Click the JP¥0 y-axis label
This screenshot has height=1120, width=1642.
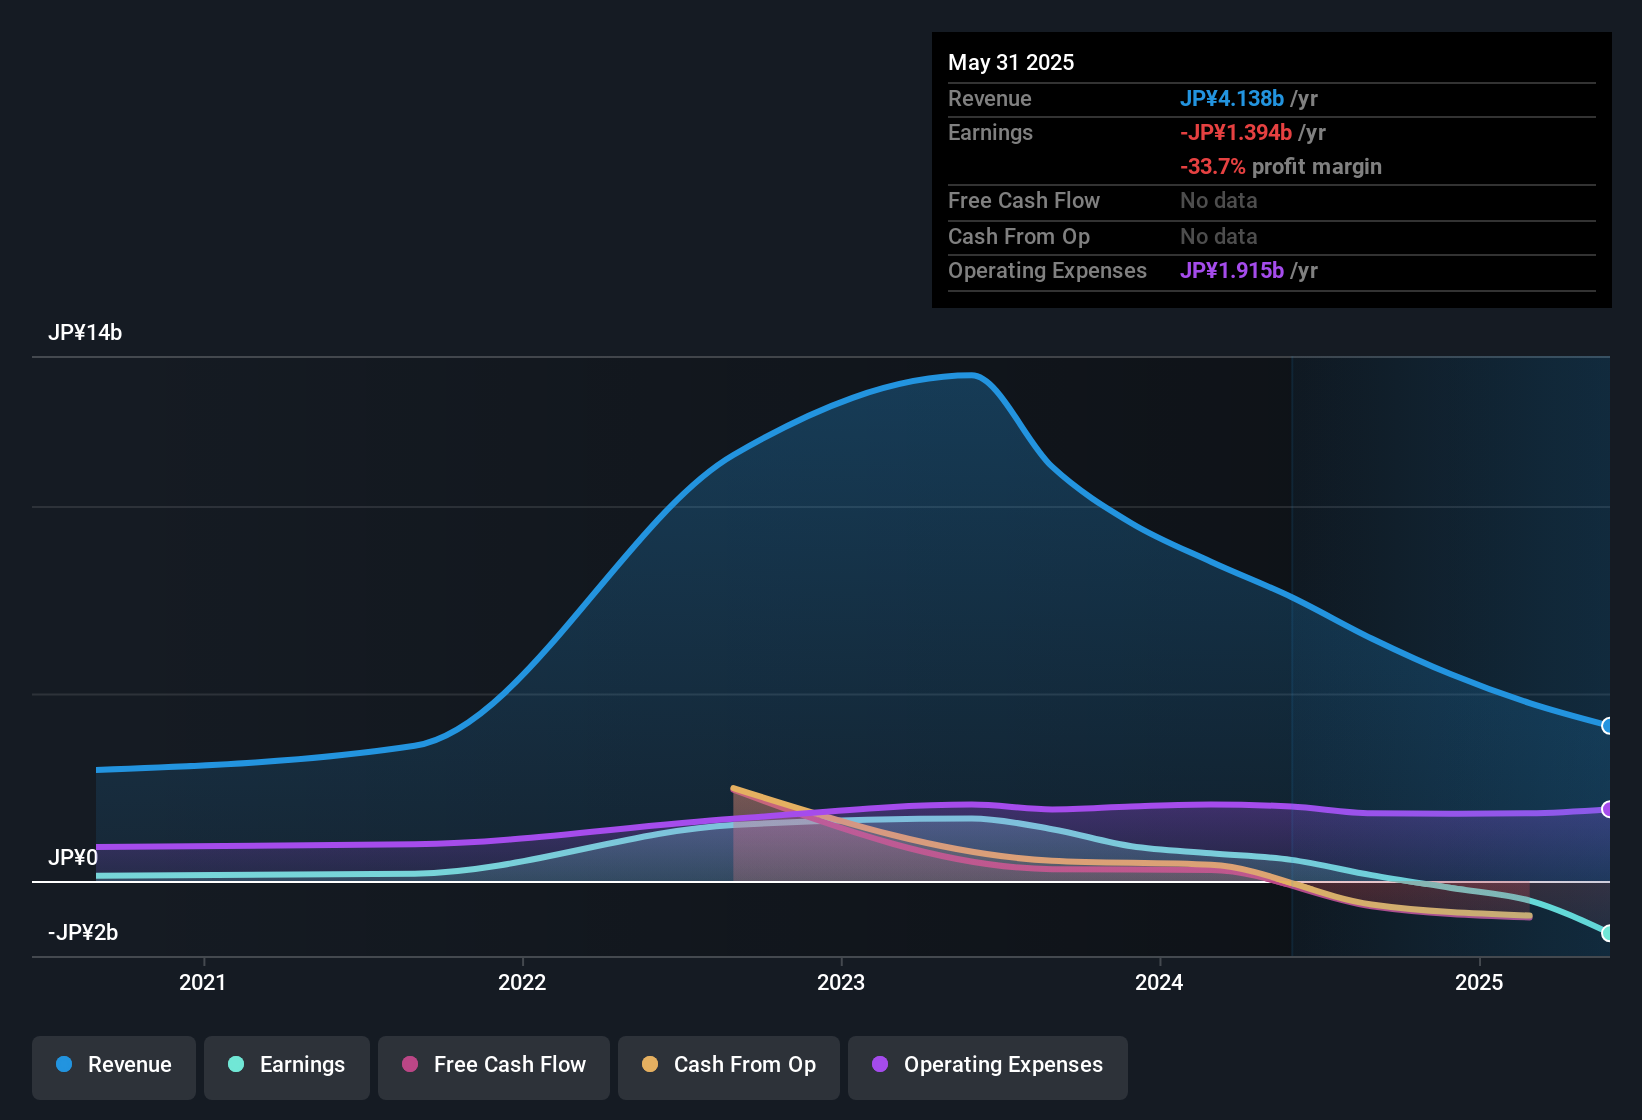73,857
